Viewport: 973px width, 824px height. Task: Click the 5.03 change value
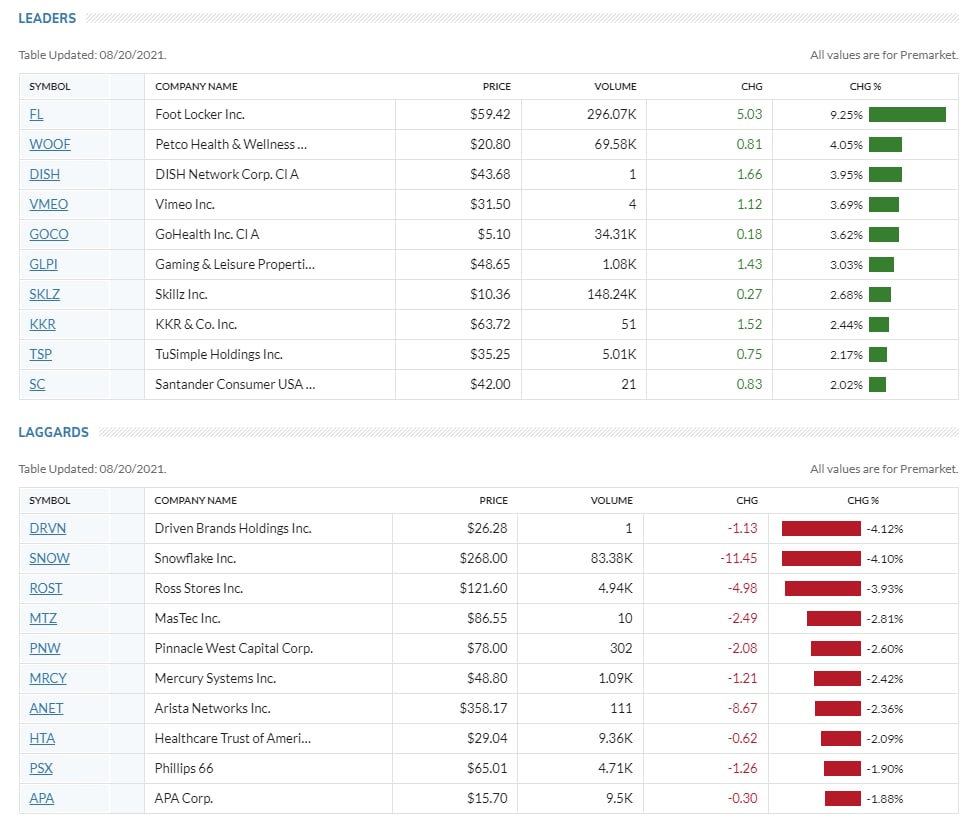click(749, 115)
